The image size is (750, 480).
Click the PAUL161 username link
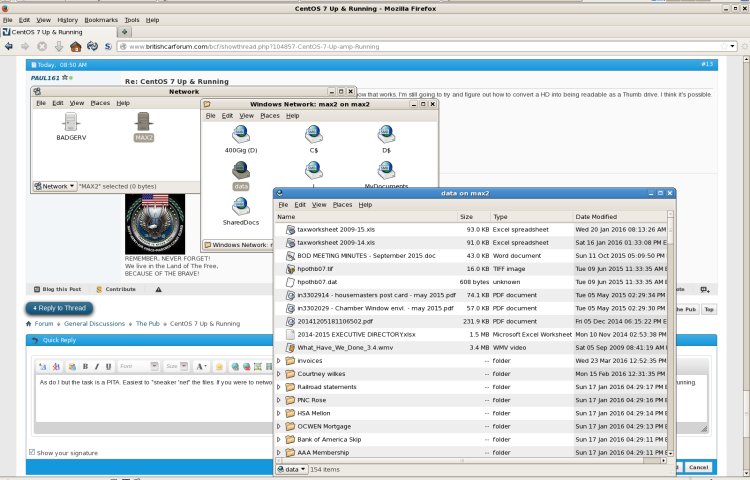(45, 78)
